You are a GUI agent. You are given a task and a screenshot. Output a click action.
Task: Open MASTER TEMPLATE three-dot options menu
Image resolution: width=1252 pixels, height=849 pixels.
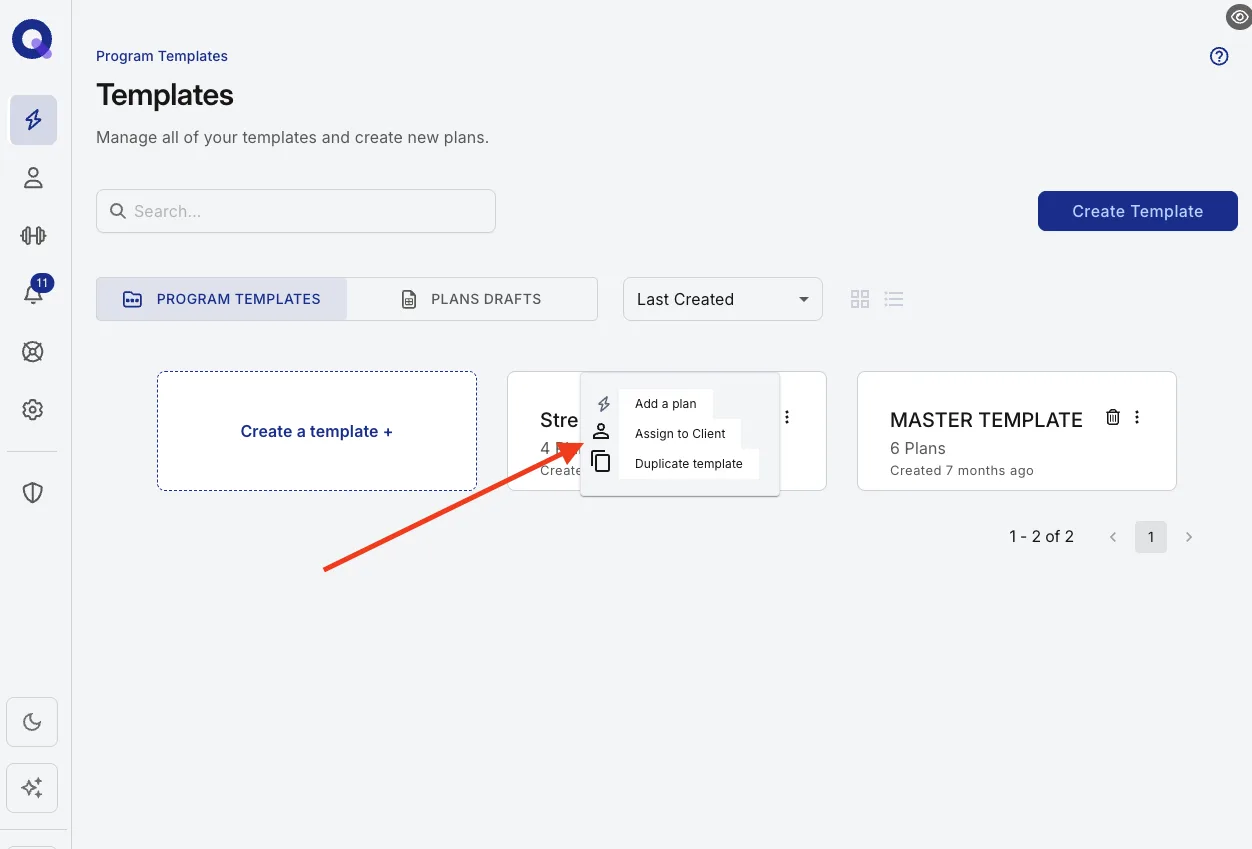(x=1137, y=417)
